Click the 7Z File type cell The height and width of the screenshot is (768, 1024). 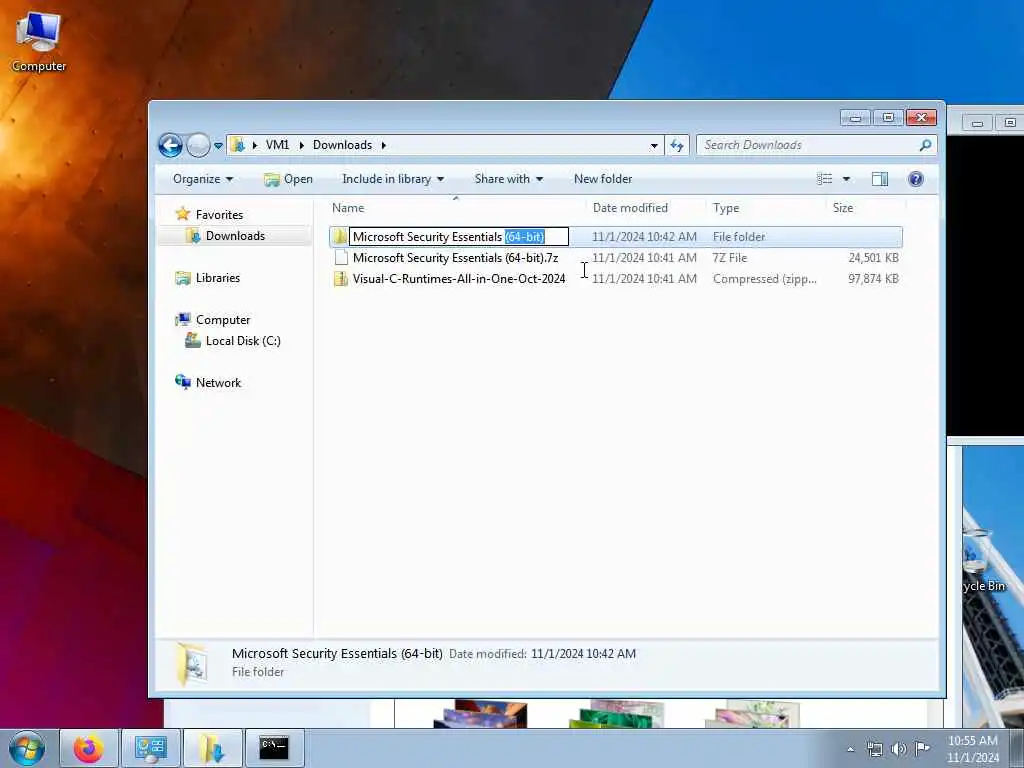tap(729, 258)
